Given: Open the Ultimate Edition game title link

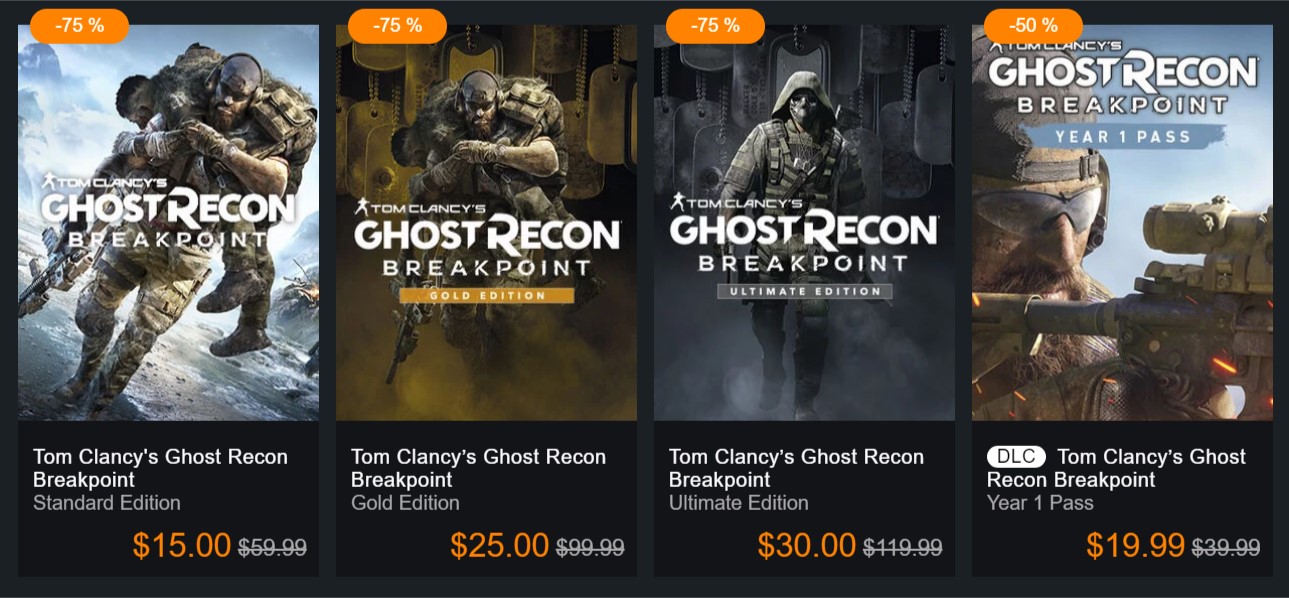Looking at the screenshot, I should point(796,468).
